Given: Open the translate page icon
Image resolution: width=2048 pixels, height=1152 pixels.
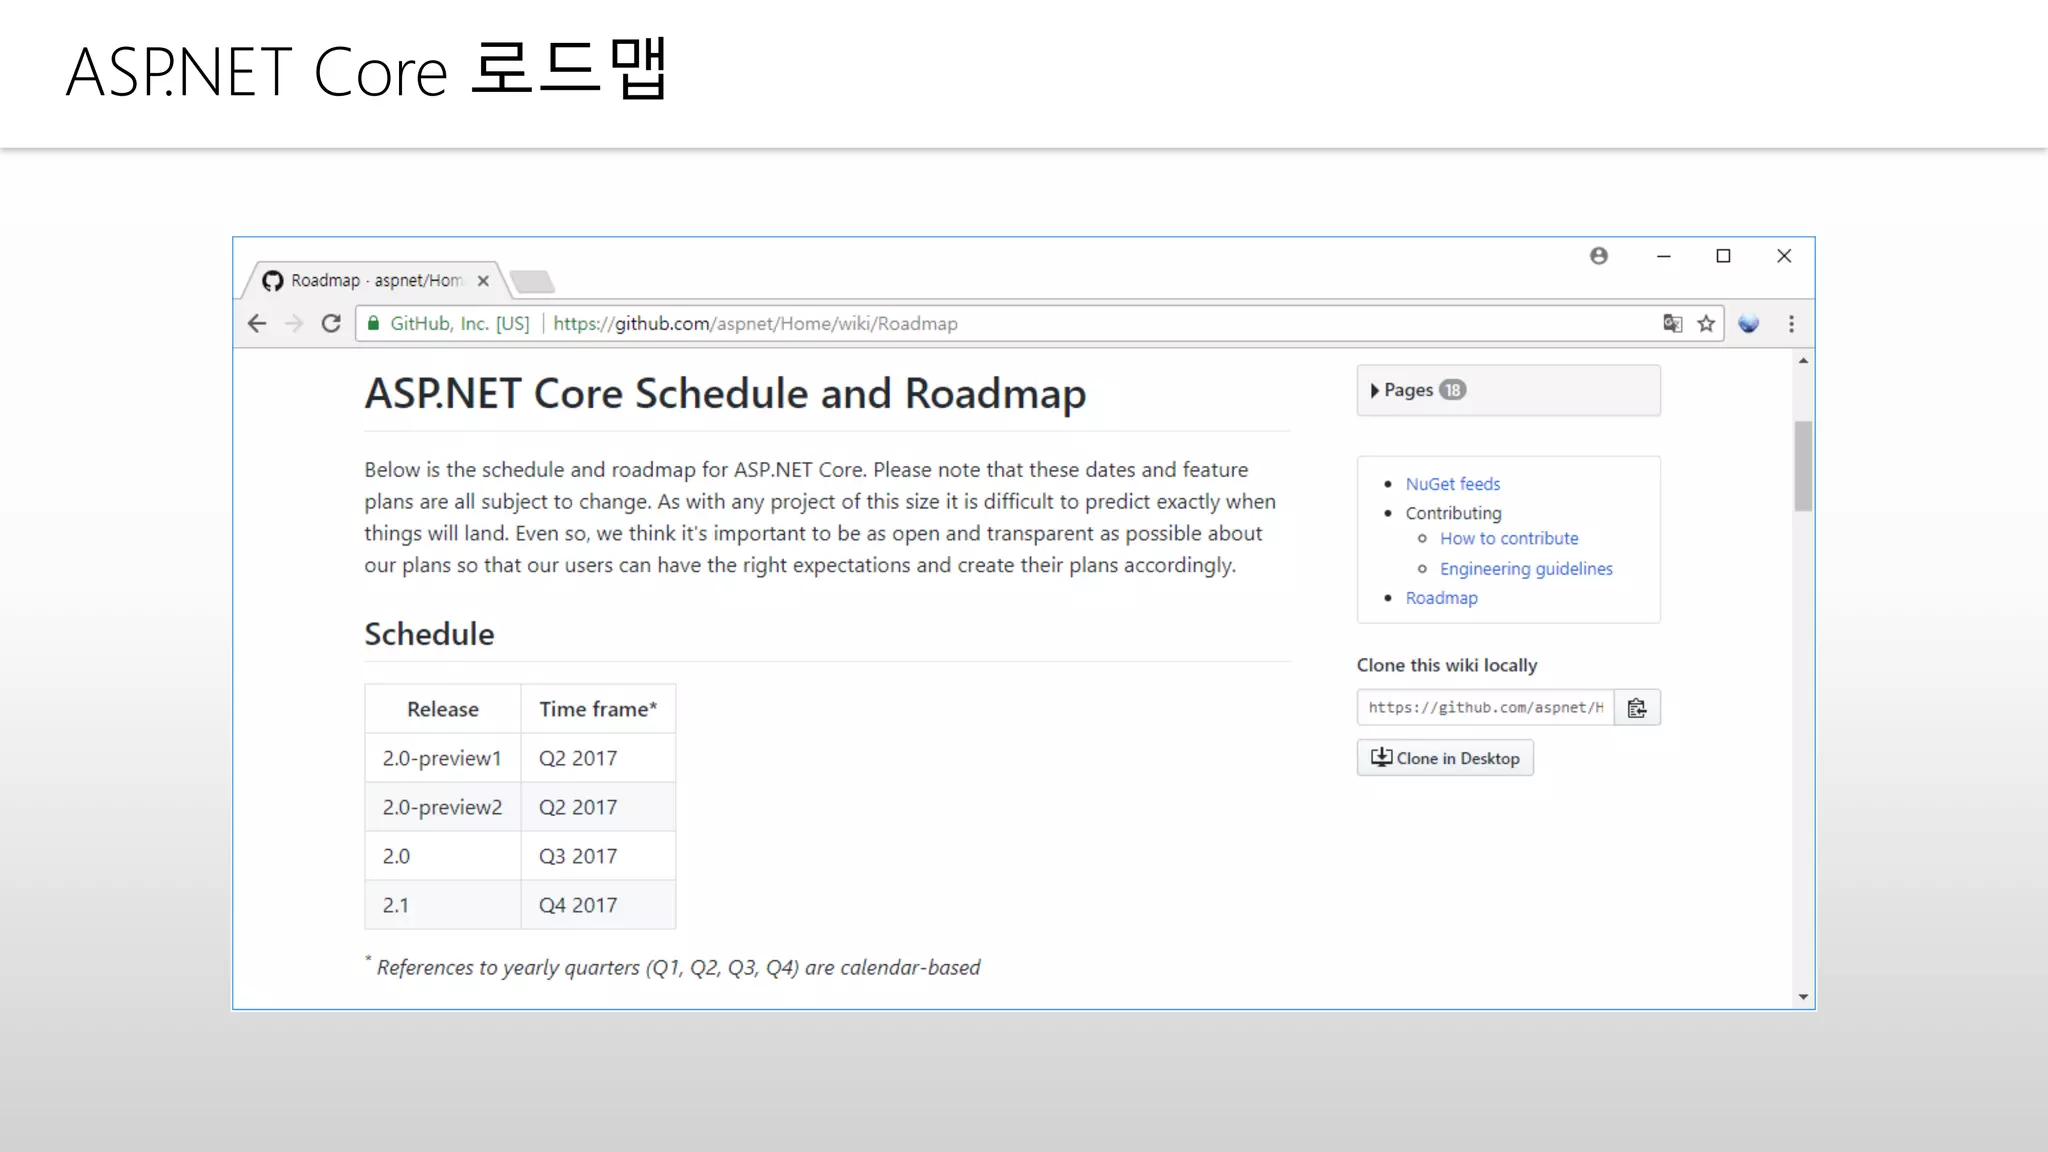Looking at the screenshot, I should (x=1672, y=323).
